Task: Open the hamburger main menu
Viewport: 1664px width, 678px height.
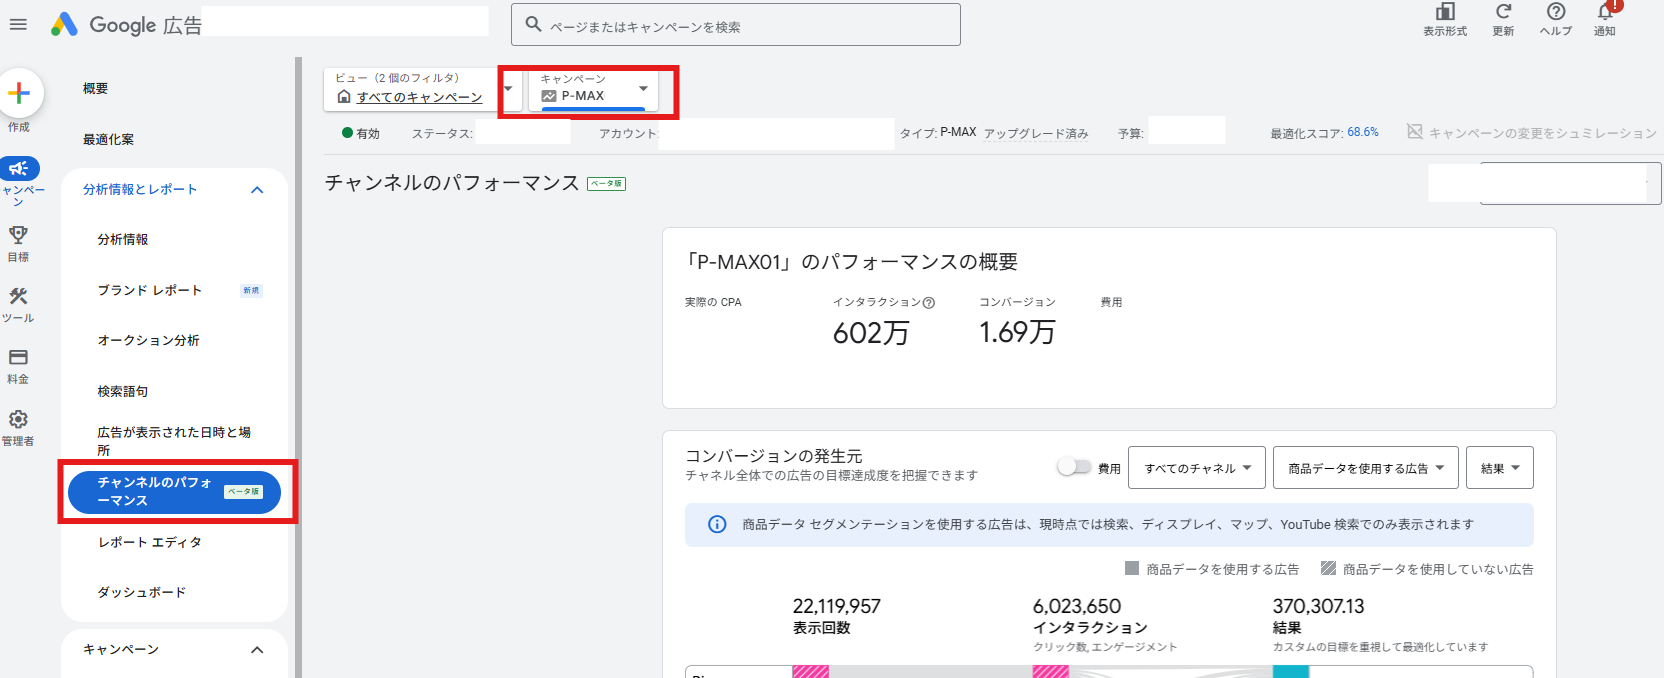Action: click(18, 25)
